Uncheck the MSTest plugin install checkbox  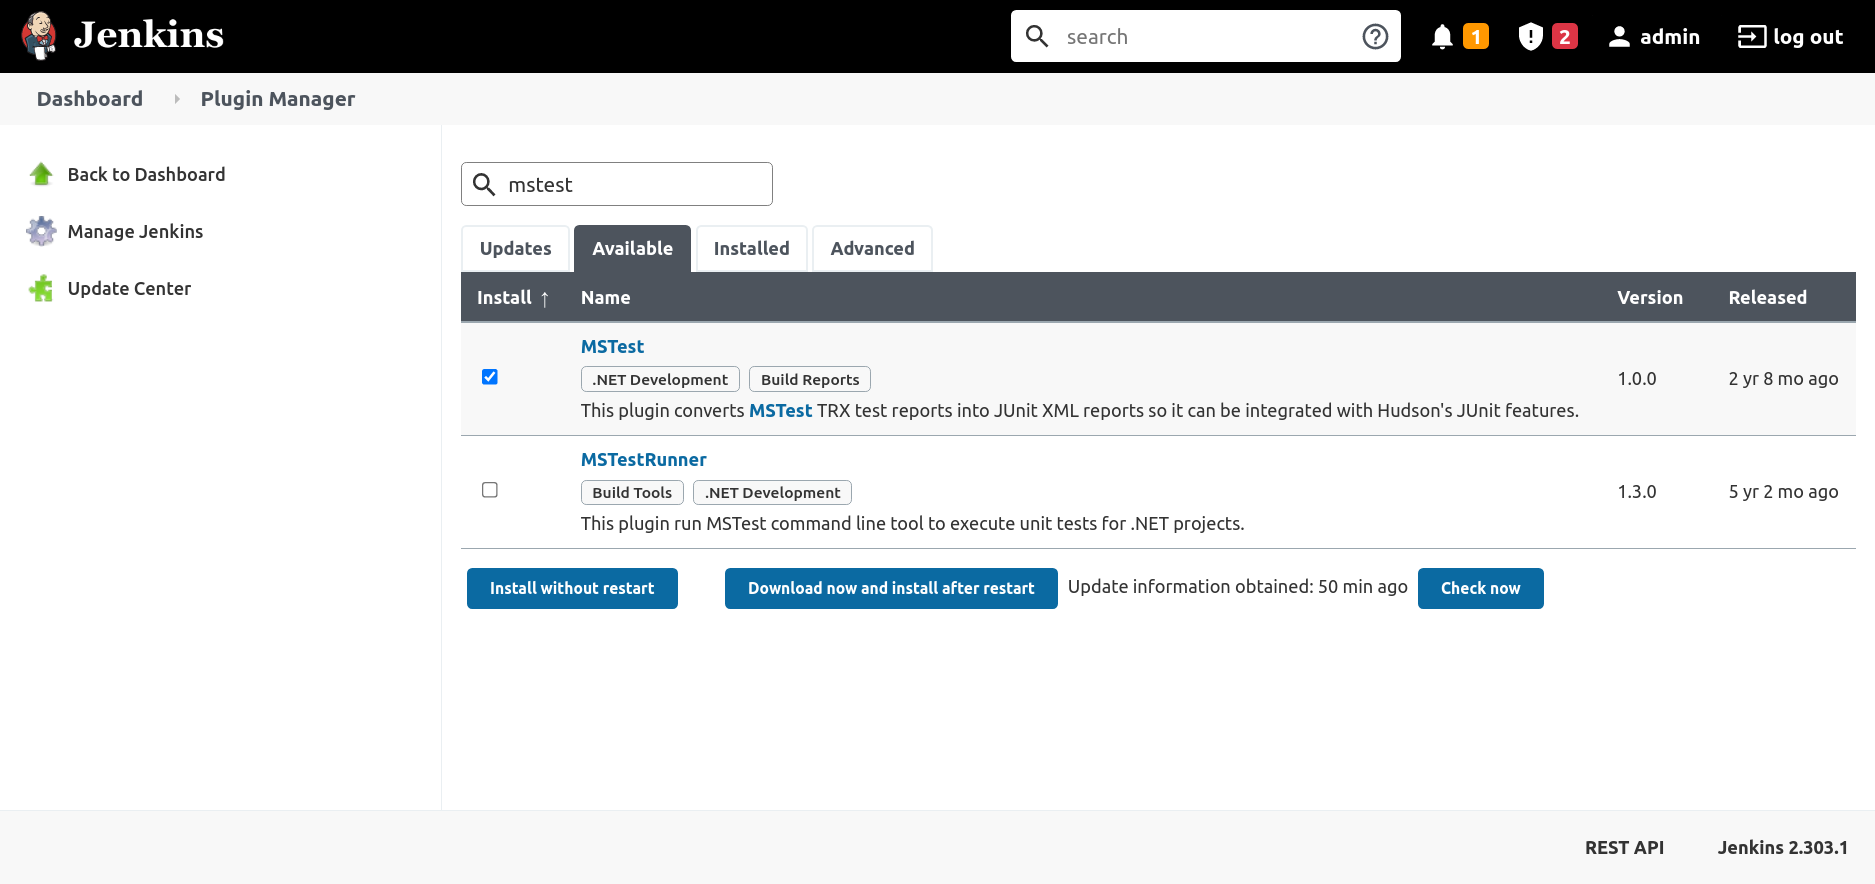pos(490,377)
